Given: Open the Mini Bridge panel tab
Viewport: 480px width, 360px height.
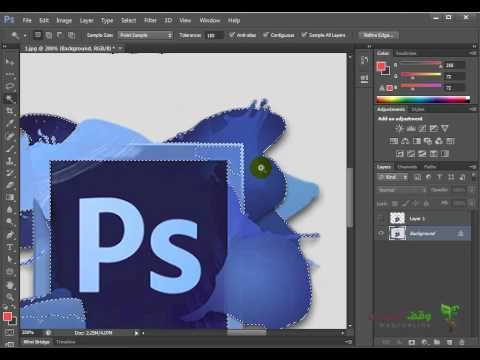Looking at the screenshot, I should click(x=36, y=342).
